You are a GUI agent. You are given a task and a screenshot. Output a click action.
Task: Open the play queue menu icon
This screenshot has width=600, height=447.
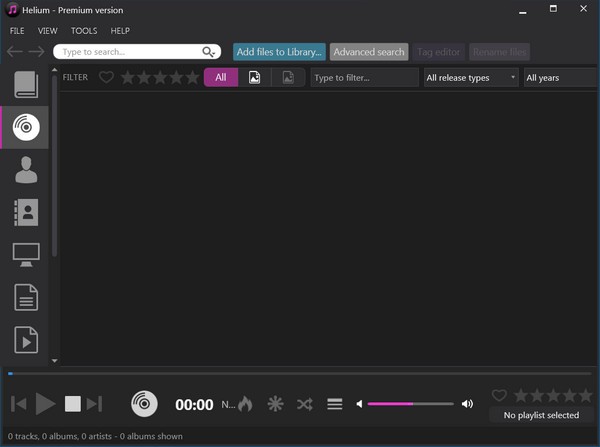(335, 404)
